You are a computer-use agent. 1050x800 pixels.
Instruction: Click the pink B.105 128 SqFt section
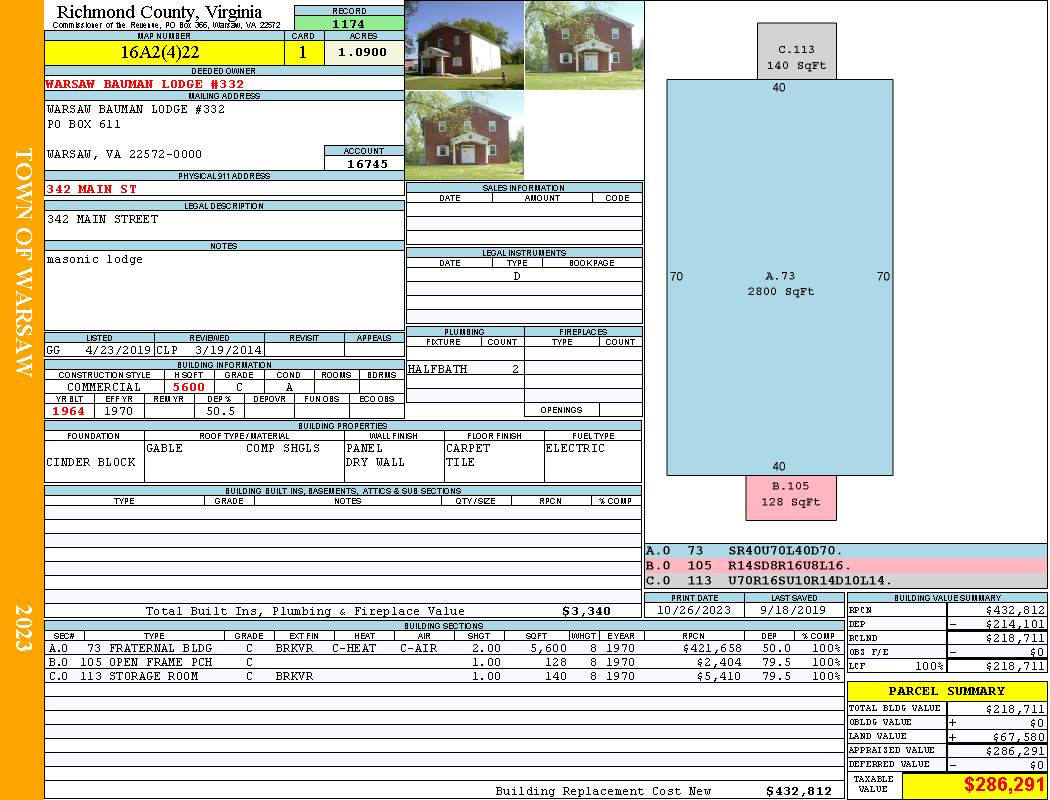click(x=791, y=497)
